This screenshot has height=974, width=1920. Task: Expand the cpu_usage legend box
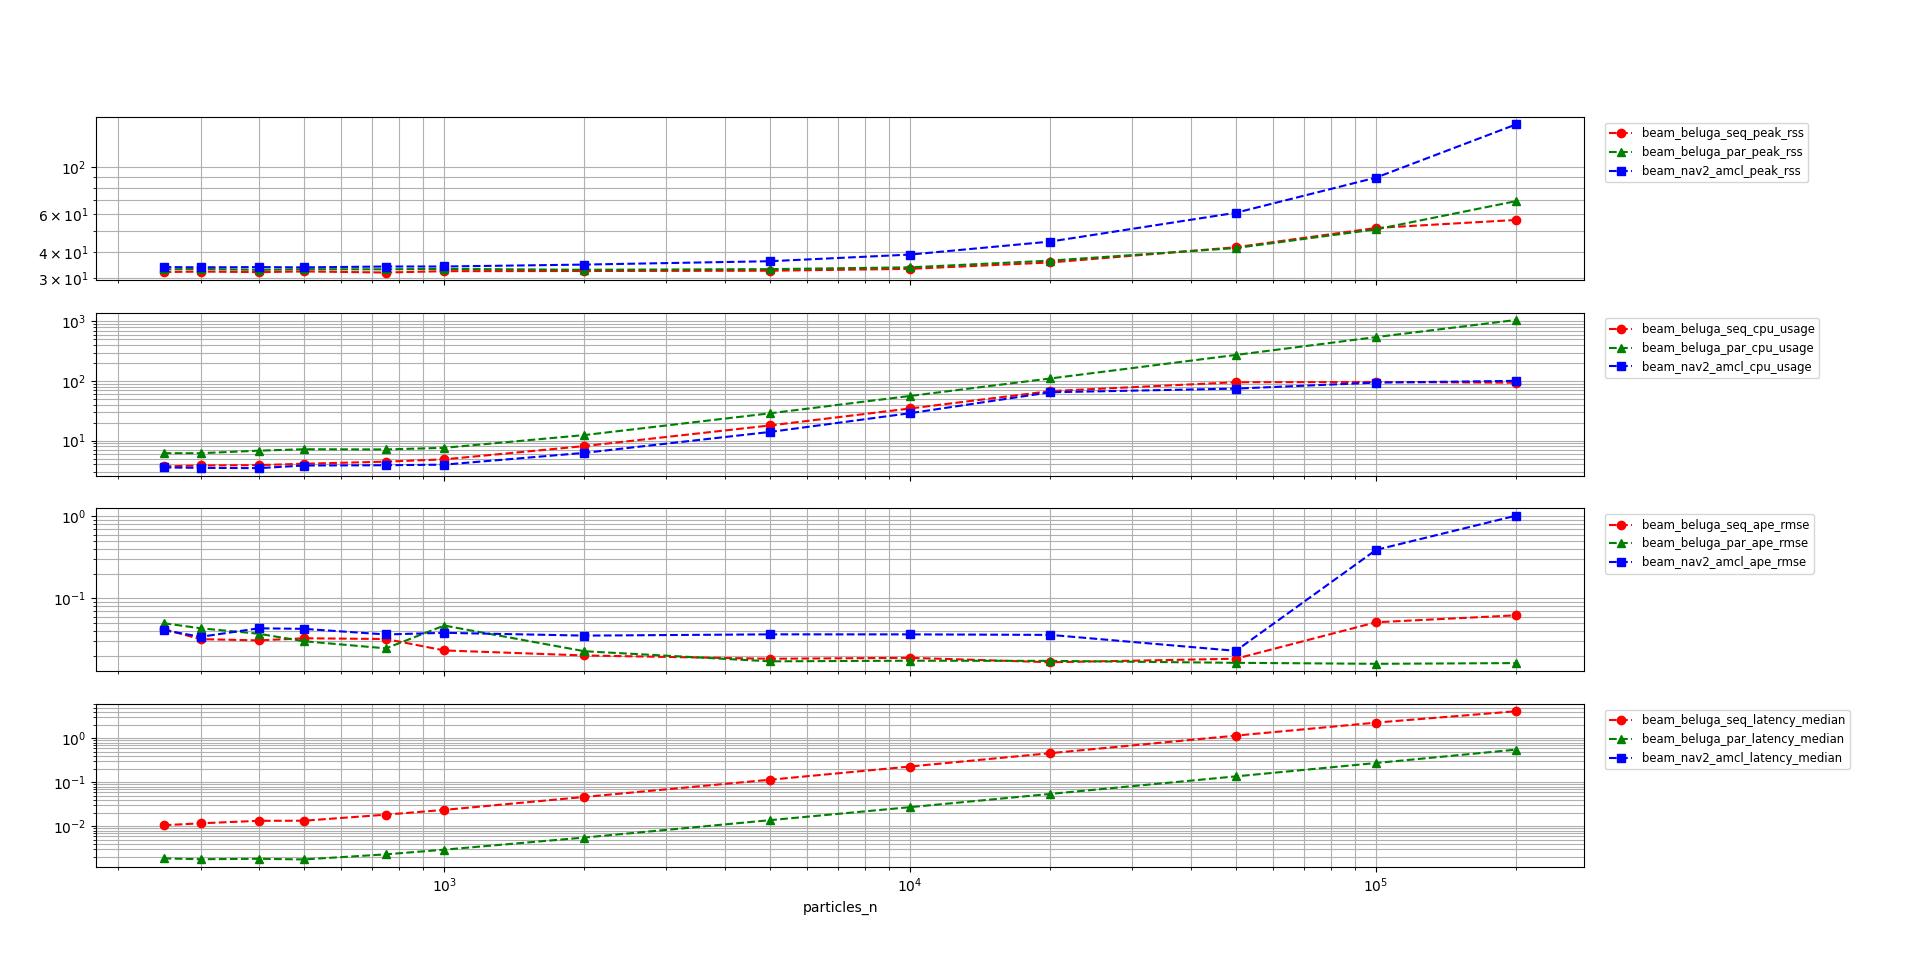click(x=1710, y=347)
